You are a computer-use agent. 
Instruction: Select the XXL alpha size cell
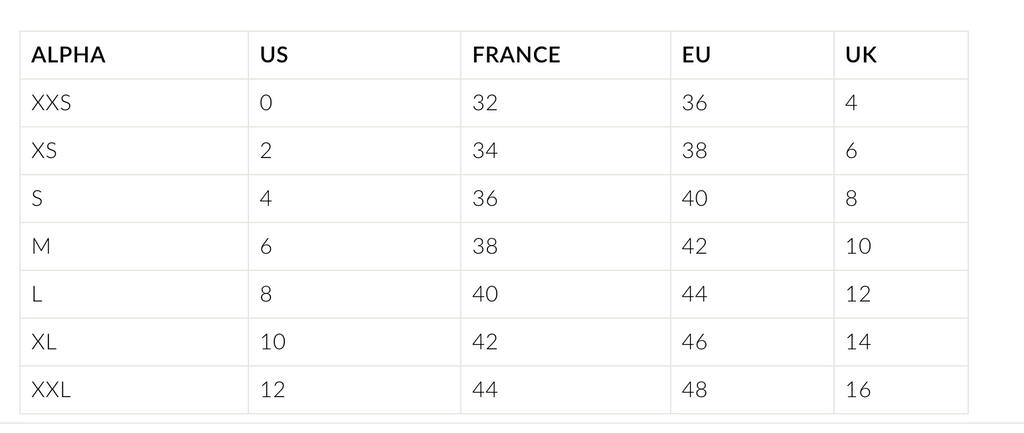(134, 390)
